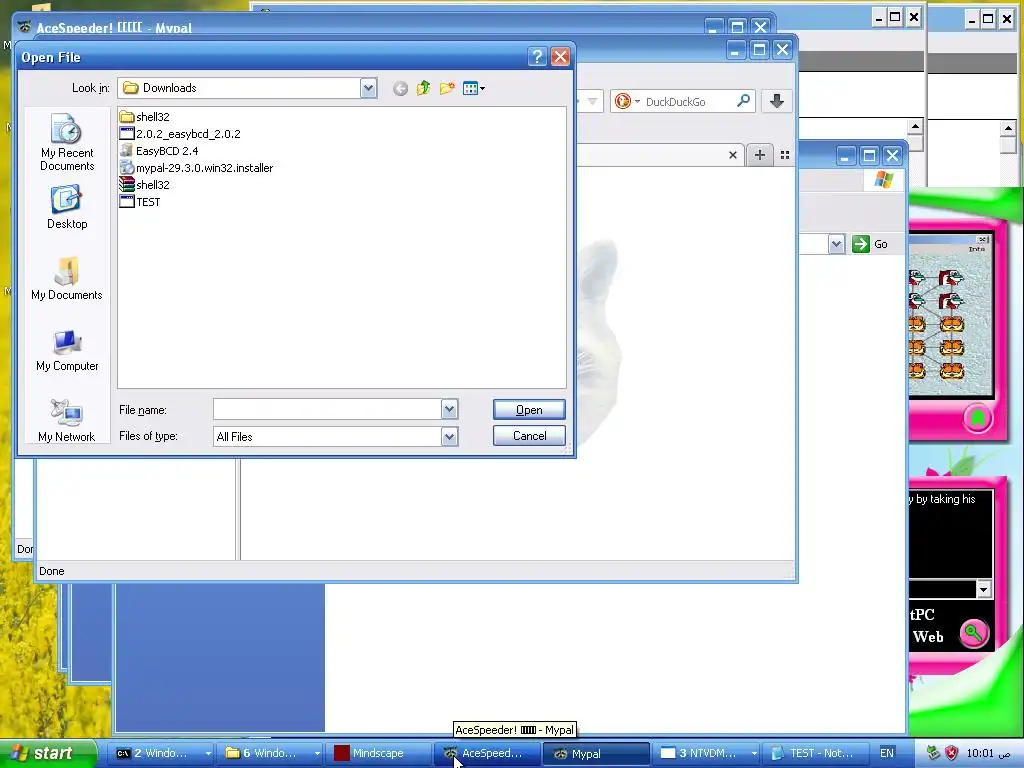The image size is (1024, 768).
Task: Switch to Mindscape taskbar button
Action: [379, 753]
